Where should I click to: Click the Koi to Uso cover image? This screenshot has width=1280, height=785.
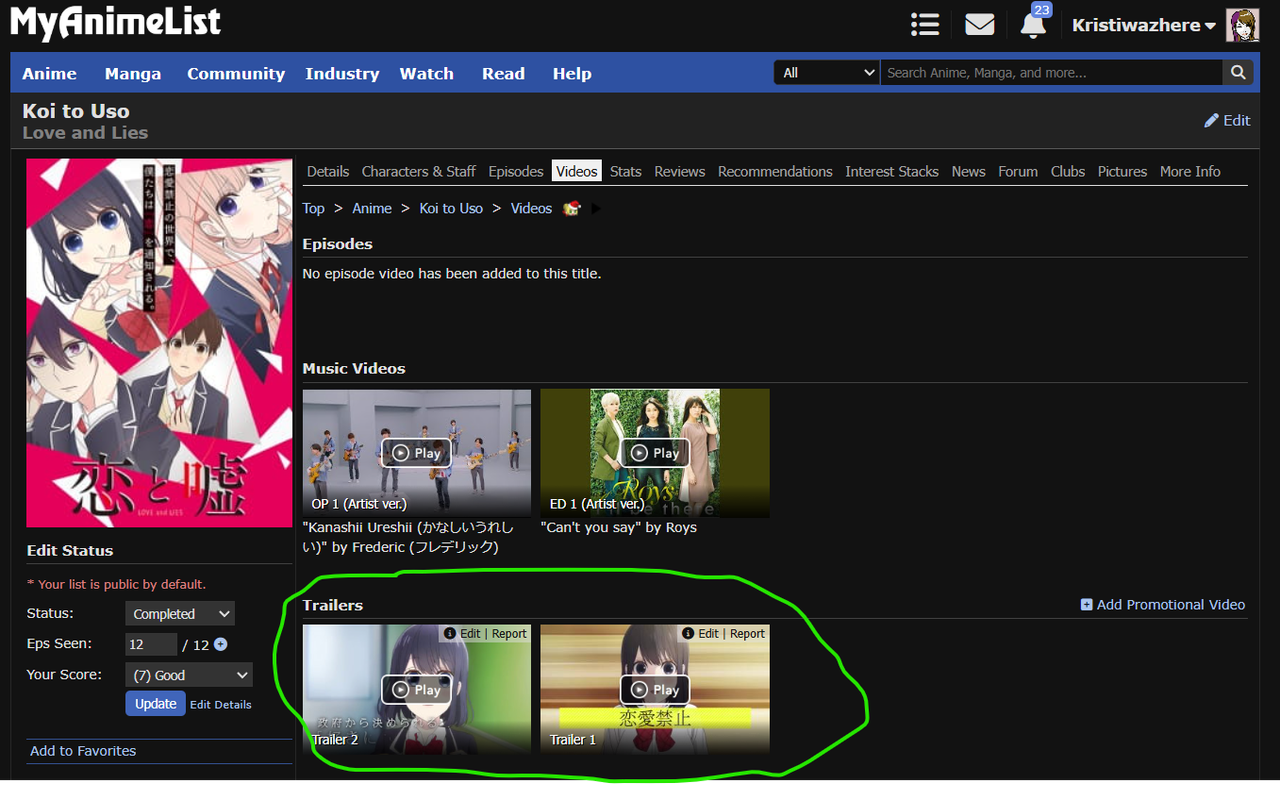click(159, 342)
